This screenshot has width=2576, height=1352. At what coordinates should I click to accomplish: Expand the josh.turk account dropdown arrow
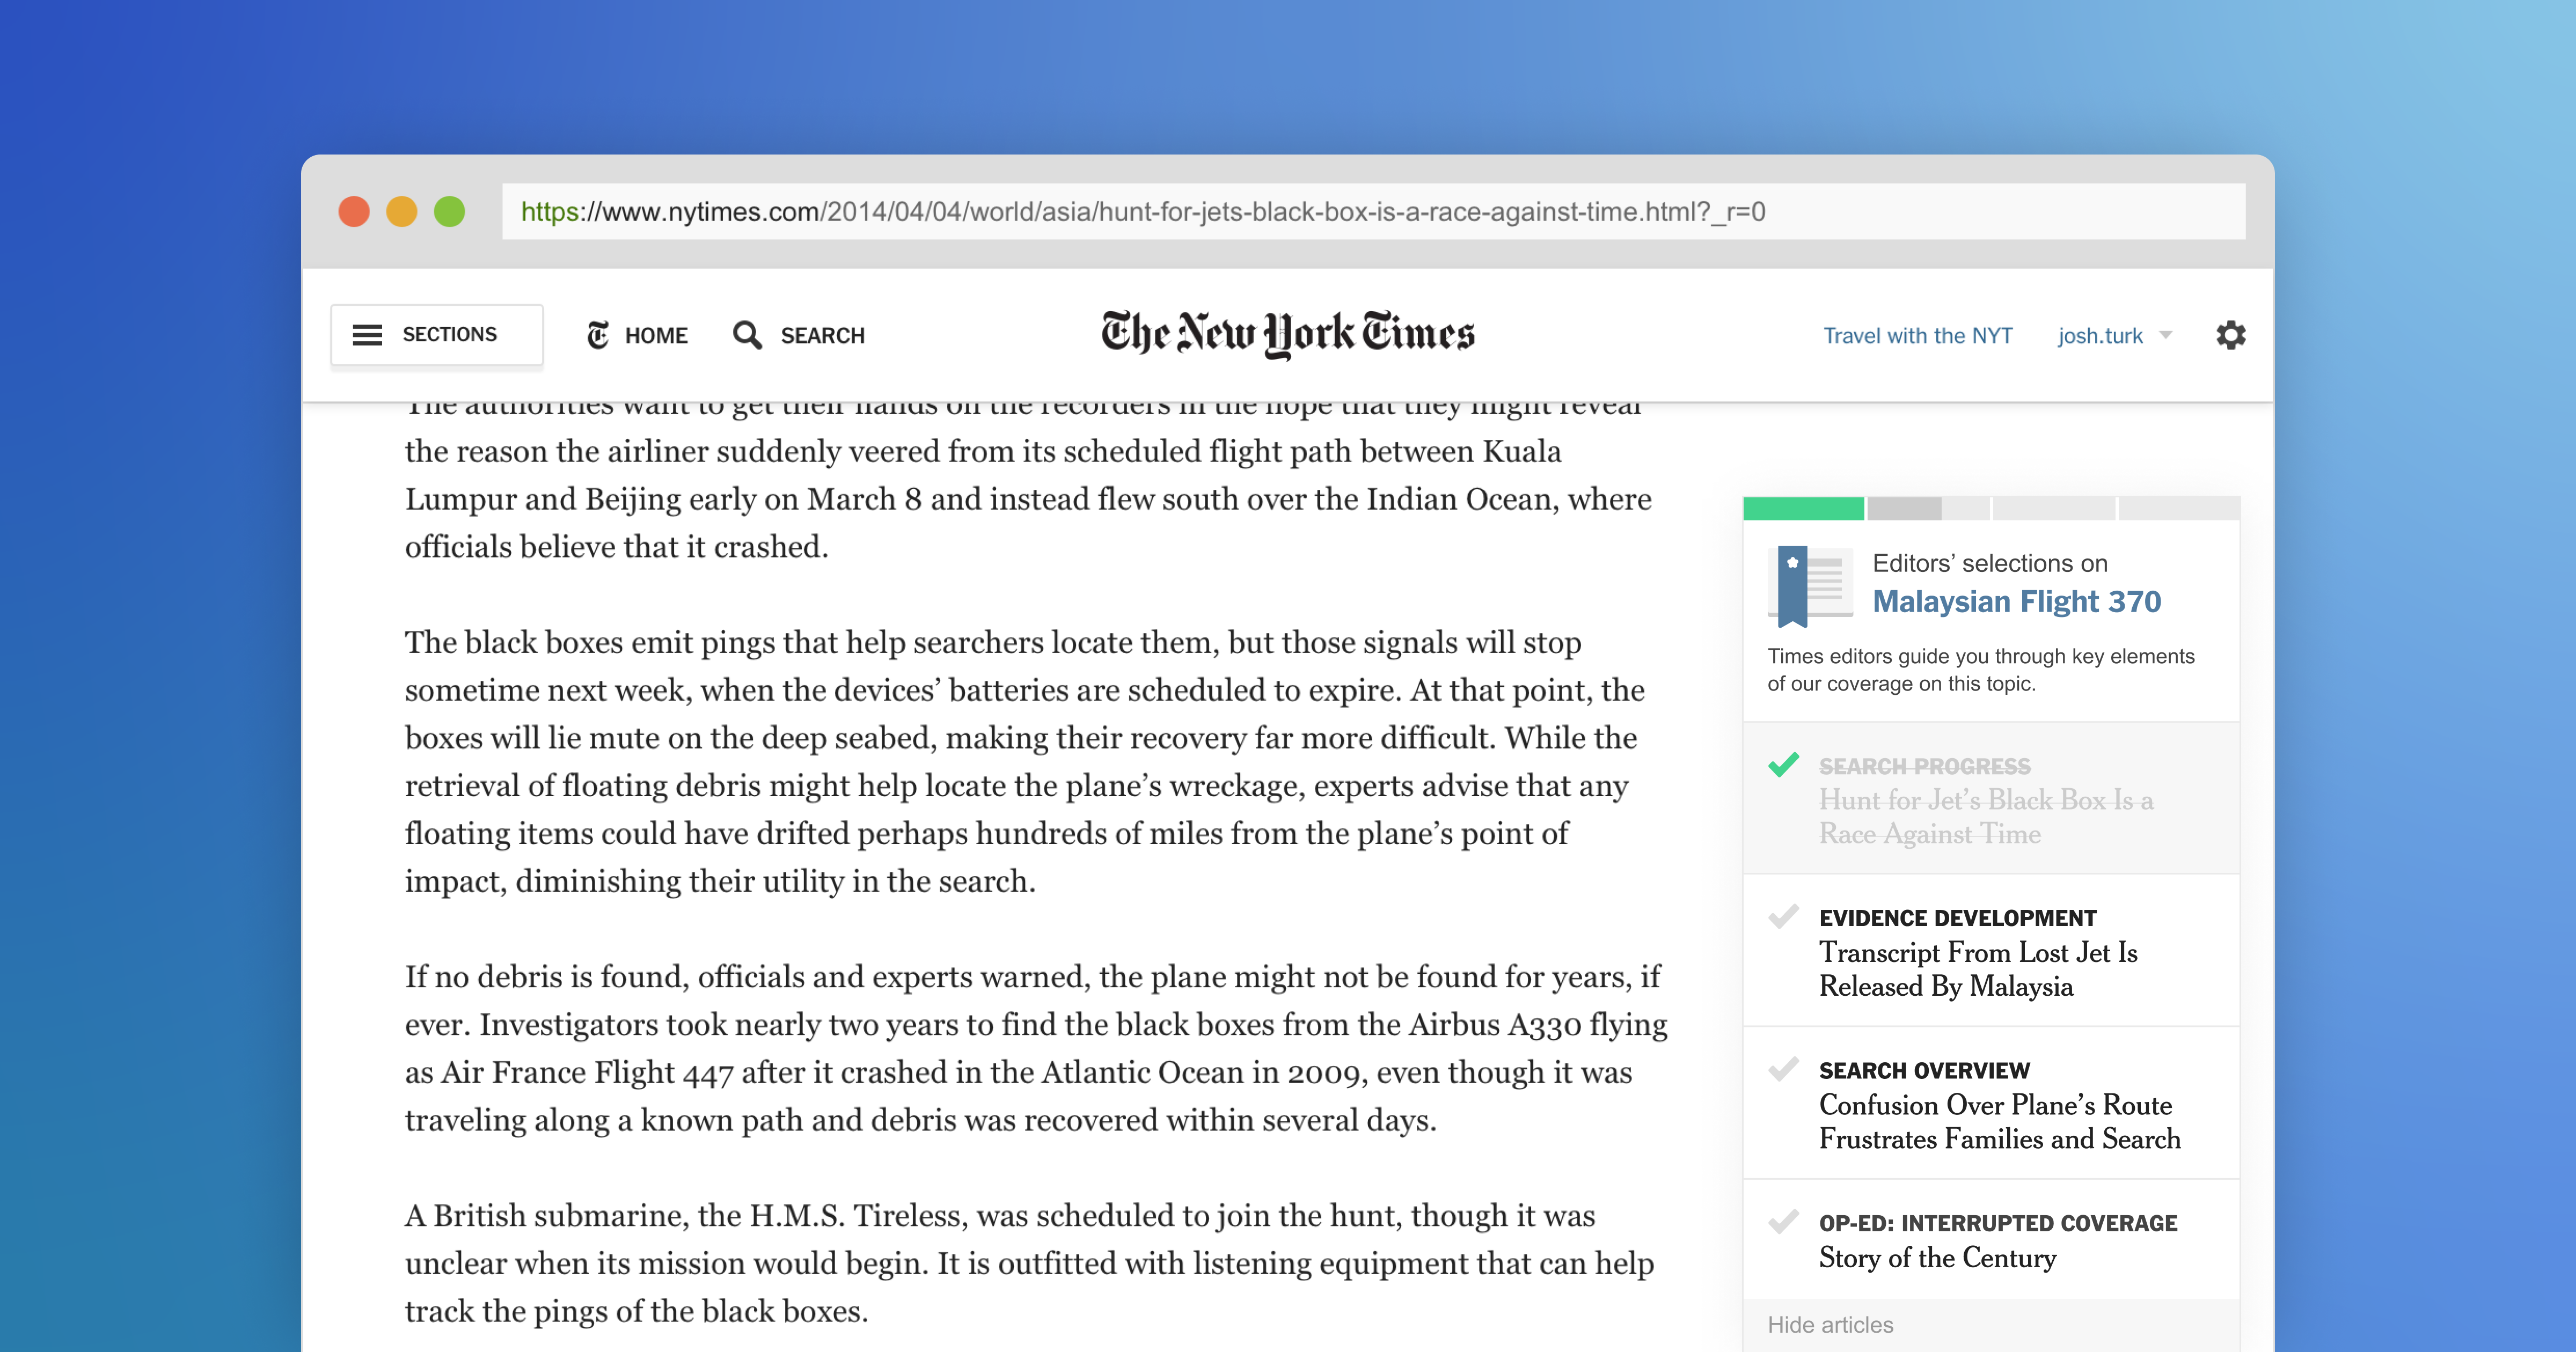pyautogui.click(x=2166, y=335)
